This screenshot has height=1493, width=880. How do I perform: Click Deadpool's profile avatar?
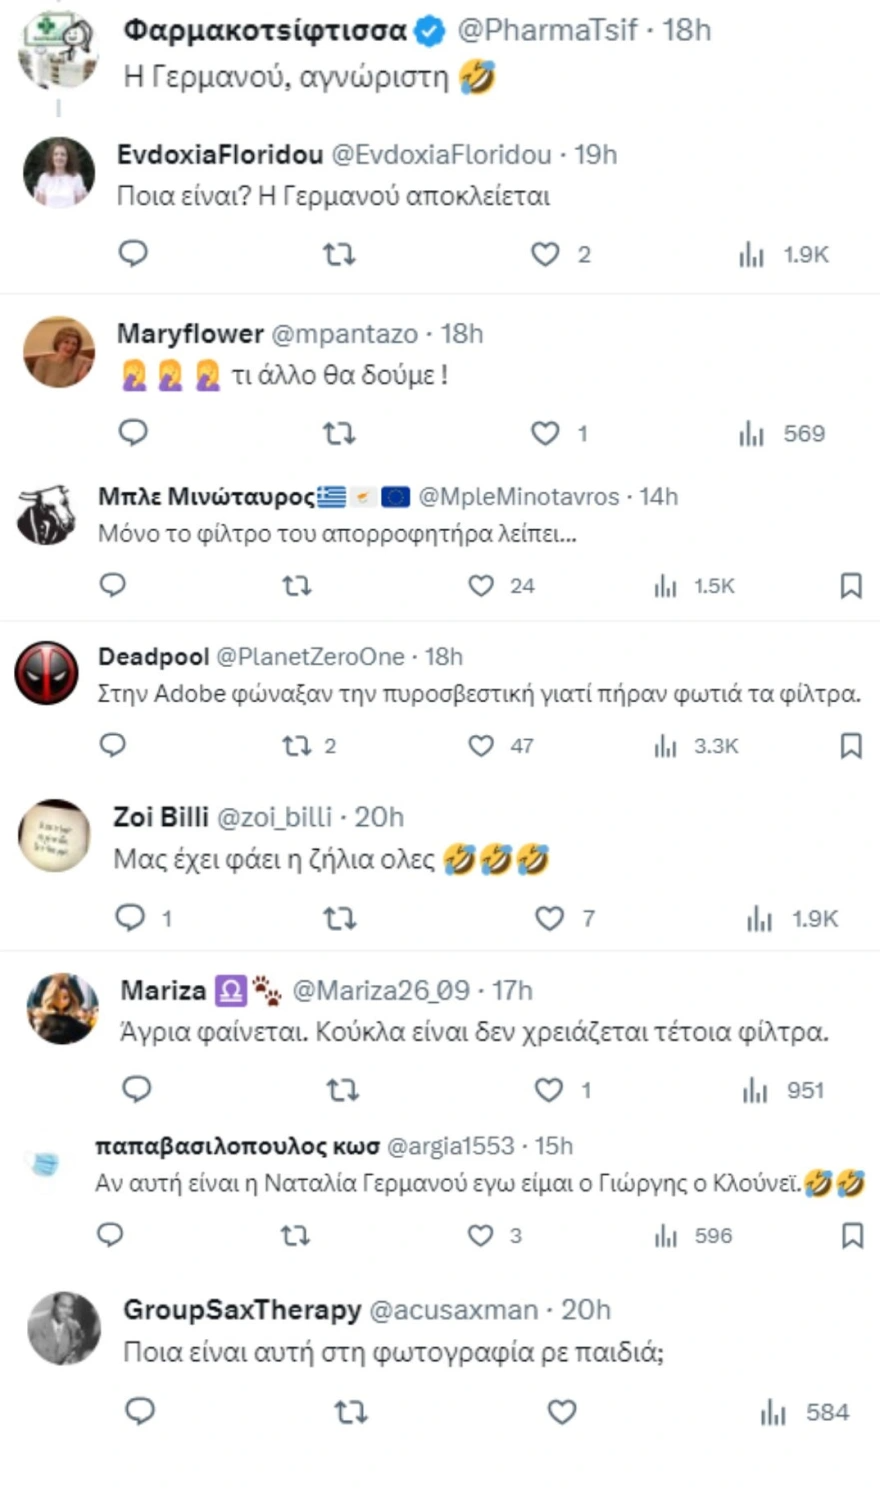(46, 673)
